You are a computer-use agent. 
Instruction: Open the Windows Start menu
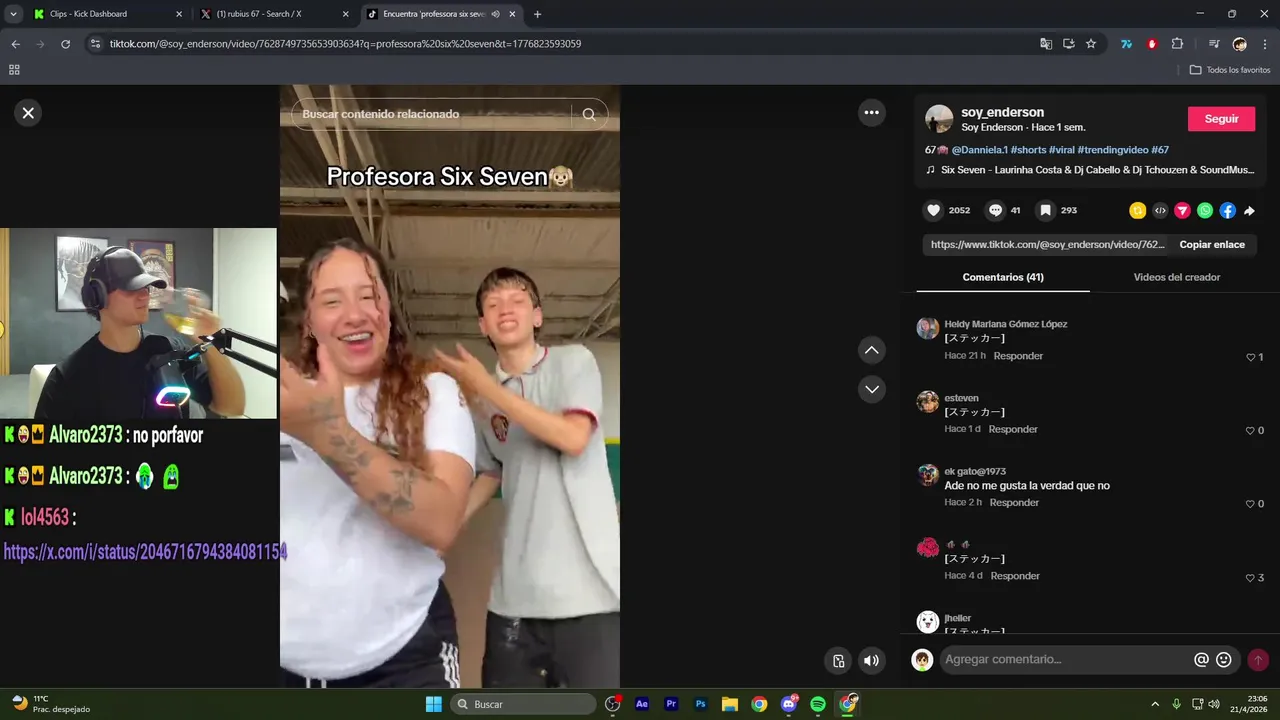coord(434,704)
